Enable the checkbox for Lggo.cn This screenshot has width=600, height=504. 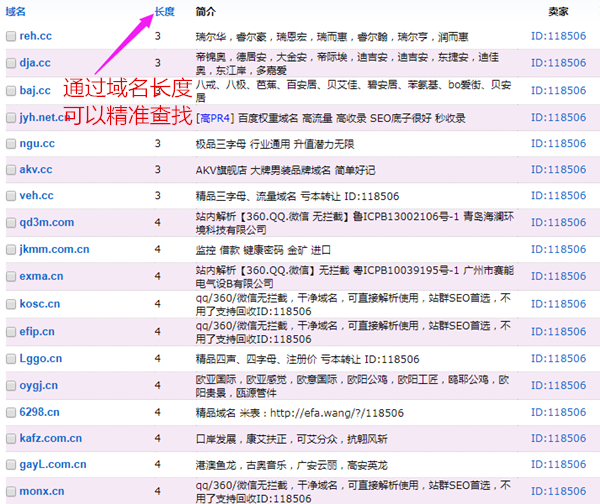point(10,358)
